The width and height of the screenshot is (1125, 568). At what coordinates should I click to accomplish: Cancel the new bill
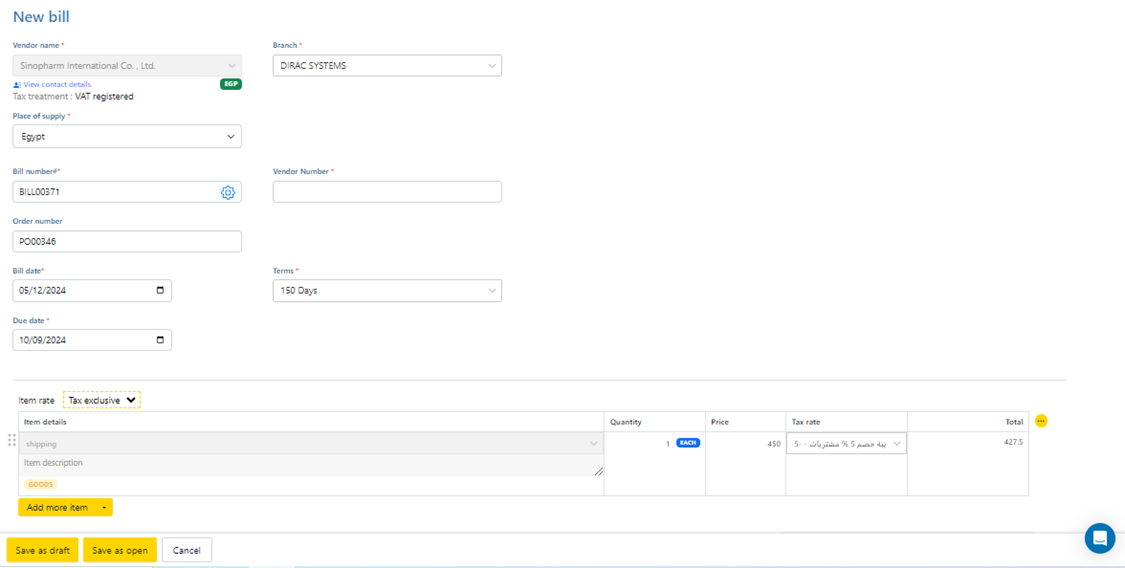click(187, 551)
